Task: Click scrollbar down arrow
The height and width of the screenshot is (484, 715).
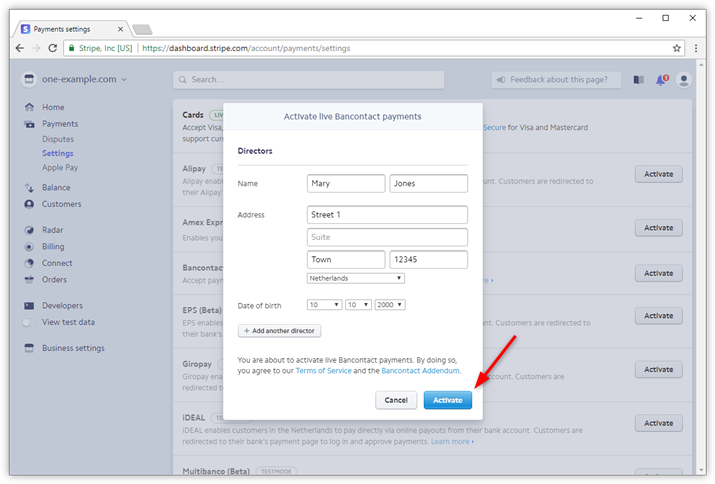Action: click(701, 470)
